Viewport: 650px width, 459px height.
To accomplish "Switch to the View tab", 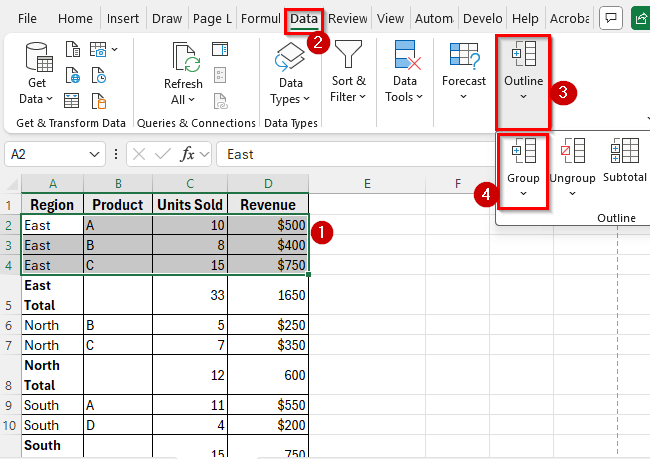I will (x=390, y=19).
